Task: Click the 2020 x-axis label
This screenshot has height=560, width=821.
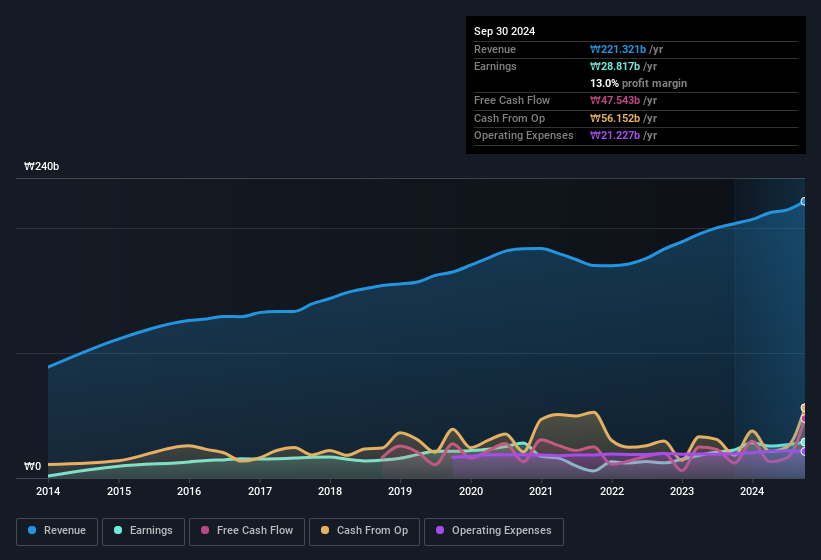Action: [x=471, y=491]
